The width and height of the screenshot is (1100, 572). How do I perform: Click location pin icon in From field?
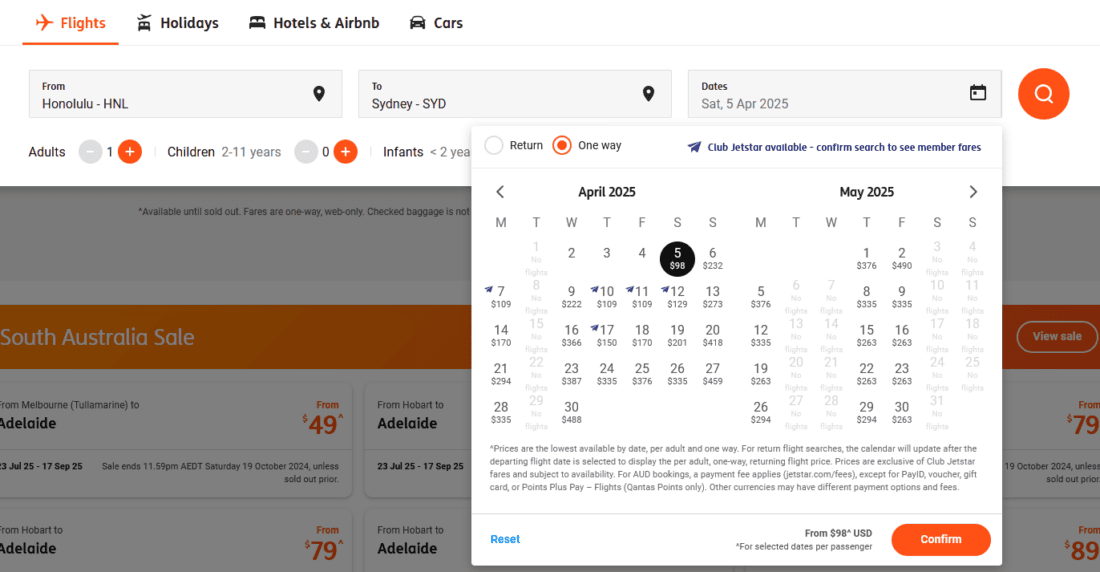coord(319,94)
